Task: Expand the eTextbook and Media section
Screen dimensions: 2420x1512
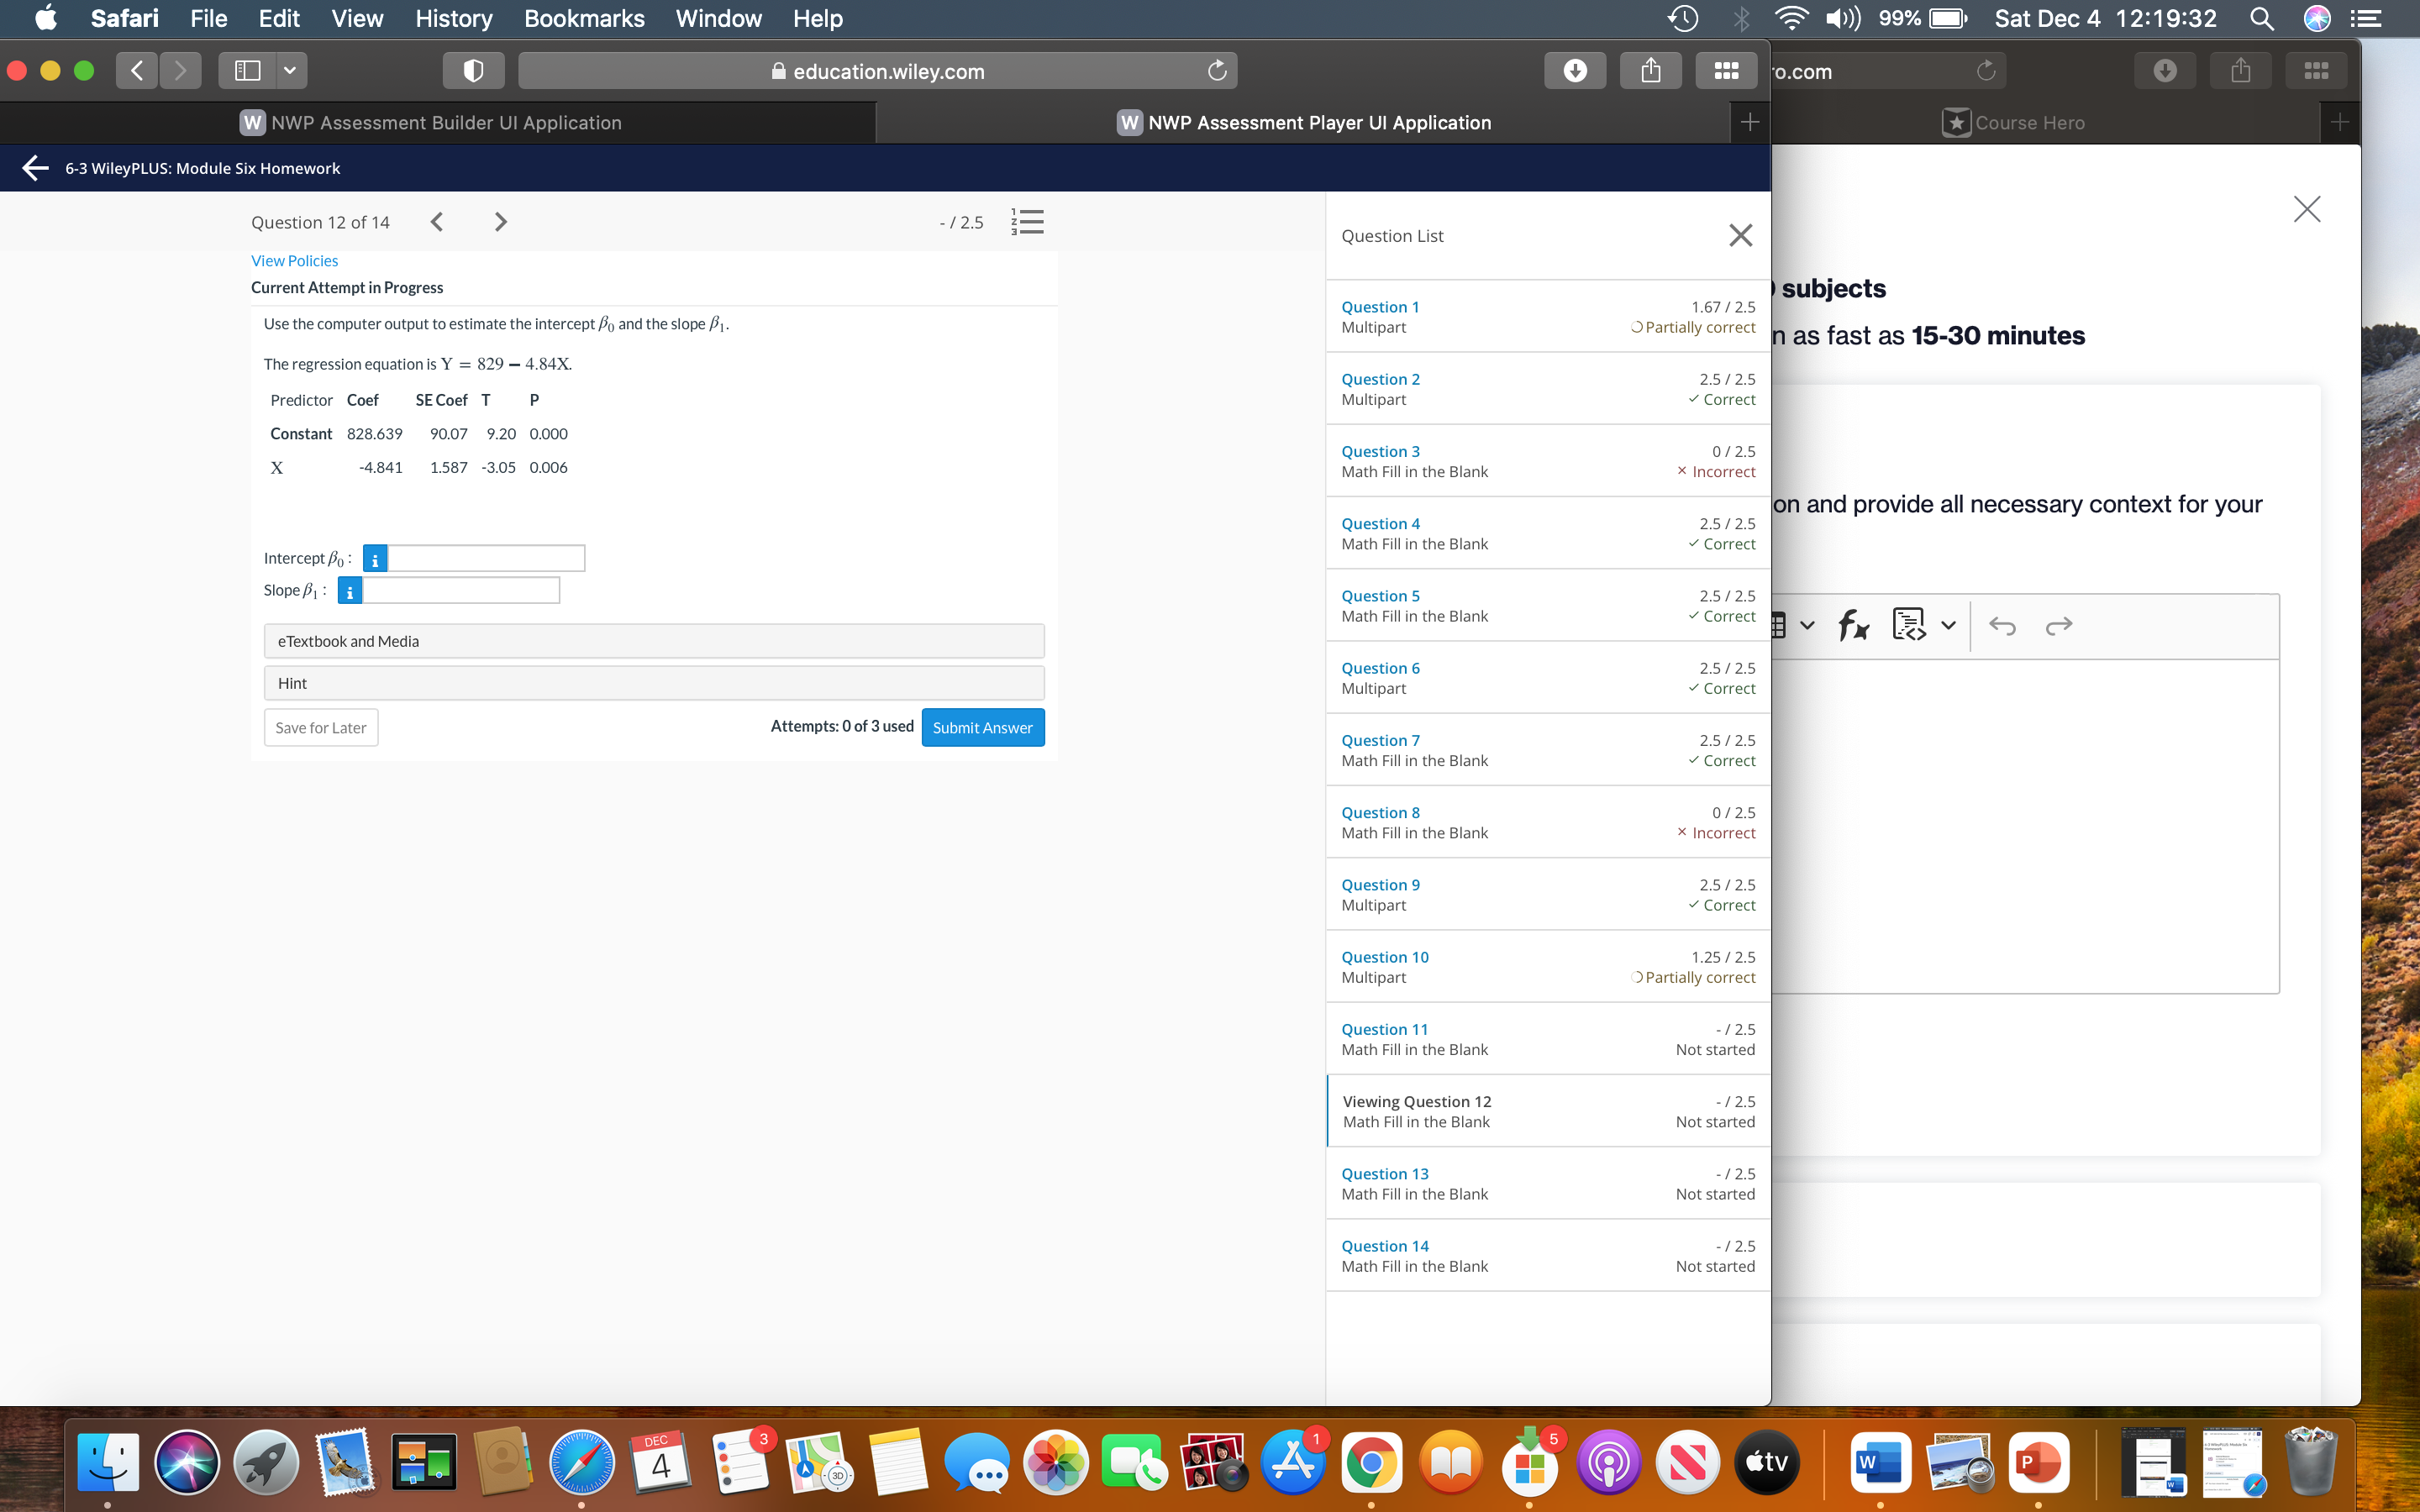Action: (x=654, y=641)
